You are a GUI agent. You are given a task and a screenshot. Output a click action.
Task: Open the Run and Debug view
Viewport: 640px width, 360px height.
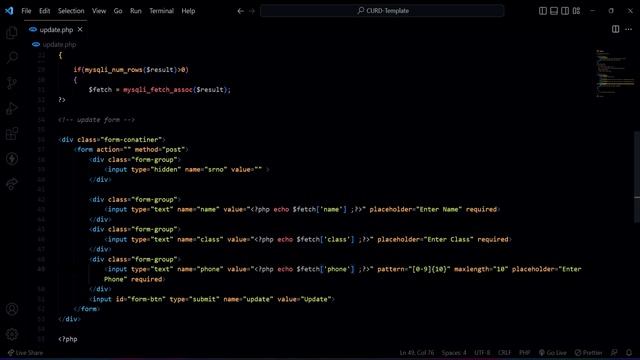click(x=12, y=108)
